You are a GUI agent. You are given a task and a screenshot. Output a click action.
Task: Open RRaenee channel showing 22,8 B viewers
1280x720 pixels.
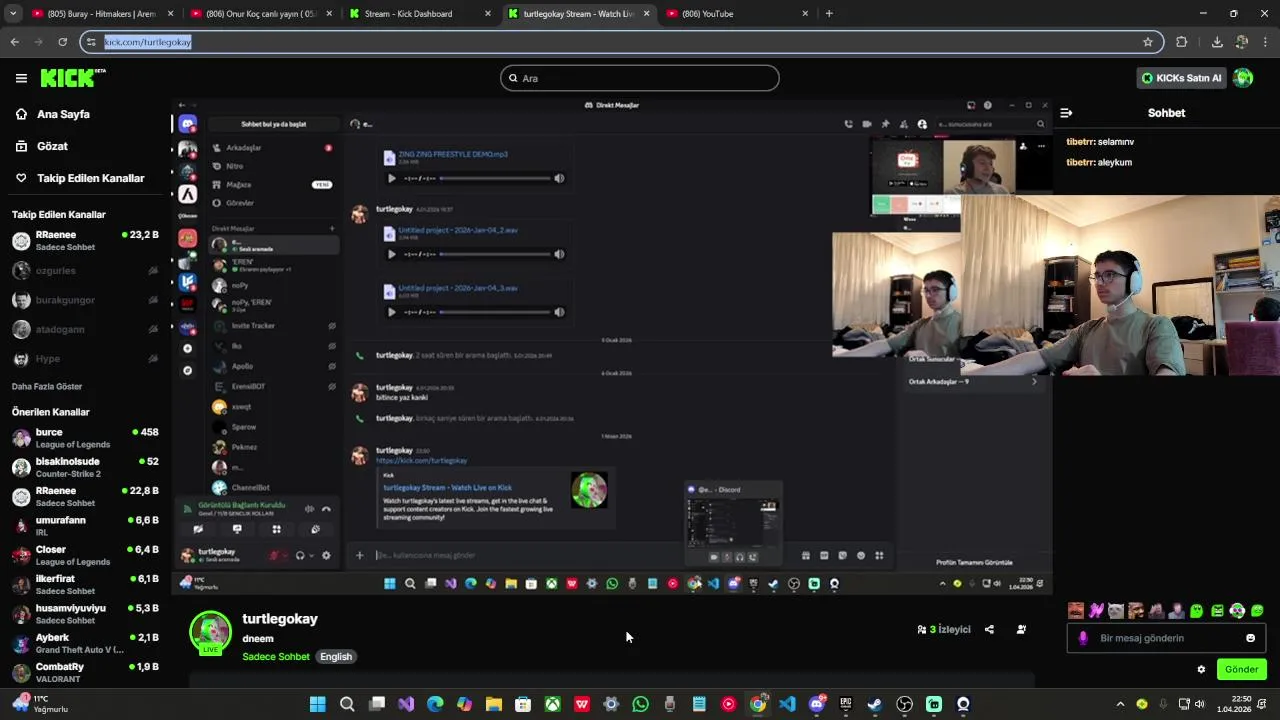click(86, 496)
